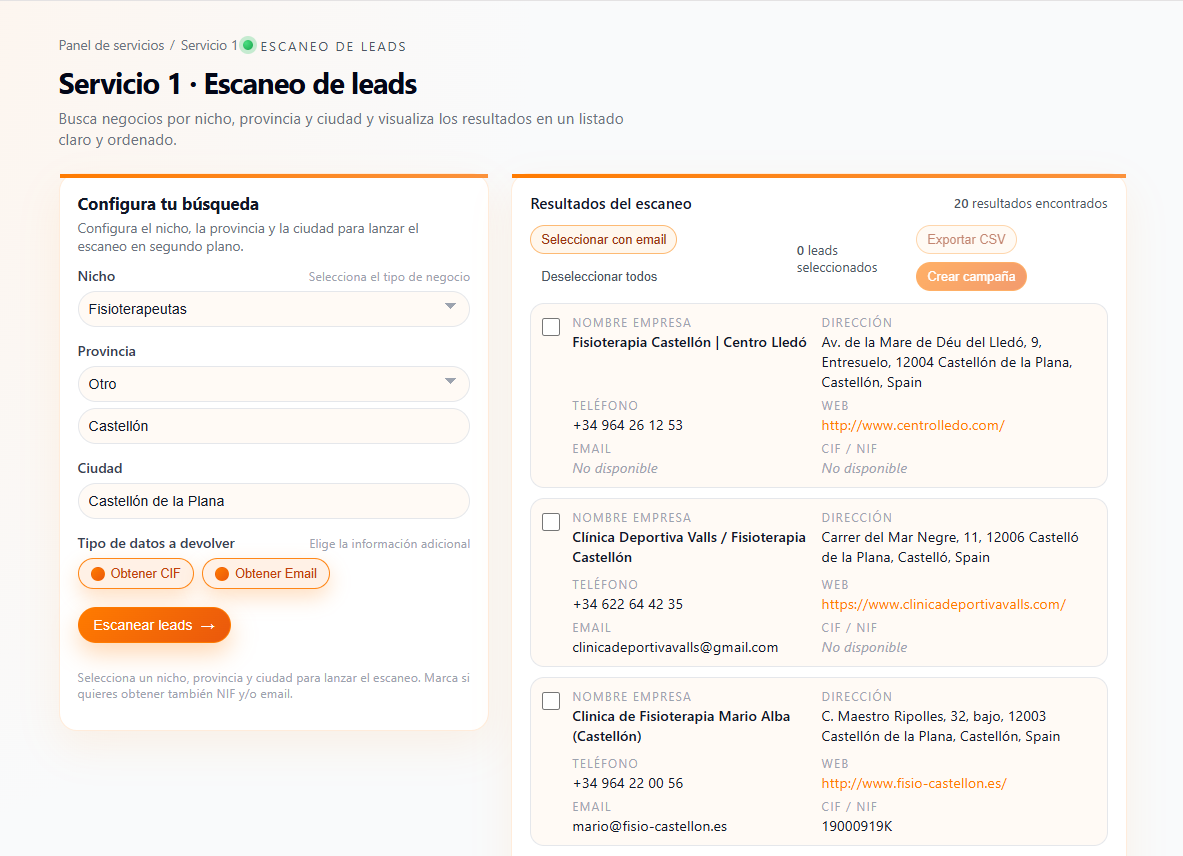The height and width of the screenshot is (856, 1183).
Task: Start the scan with Escanear leads button
Action: click(154, 625)
